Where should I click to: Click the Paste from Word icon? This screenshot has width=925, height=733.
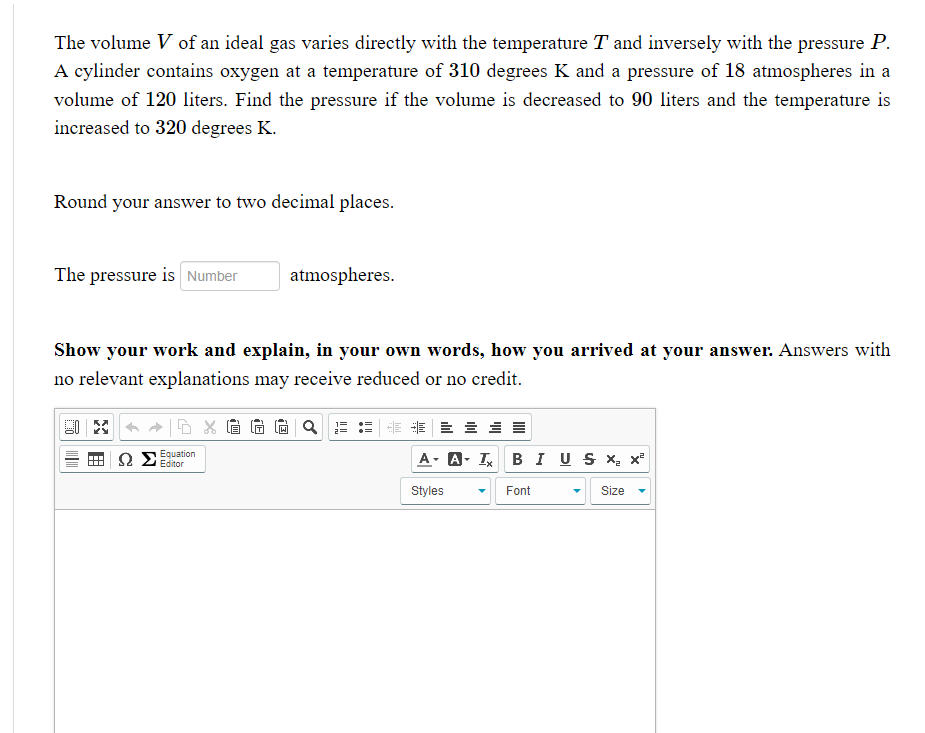[281, 427]
